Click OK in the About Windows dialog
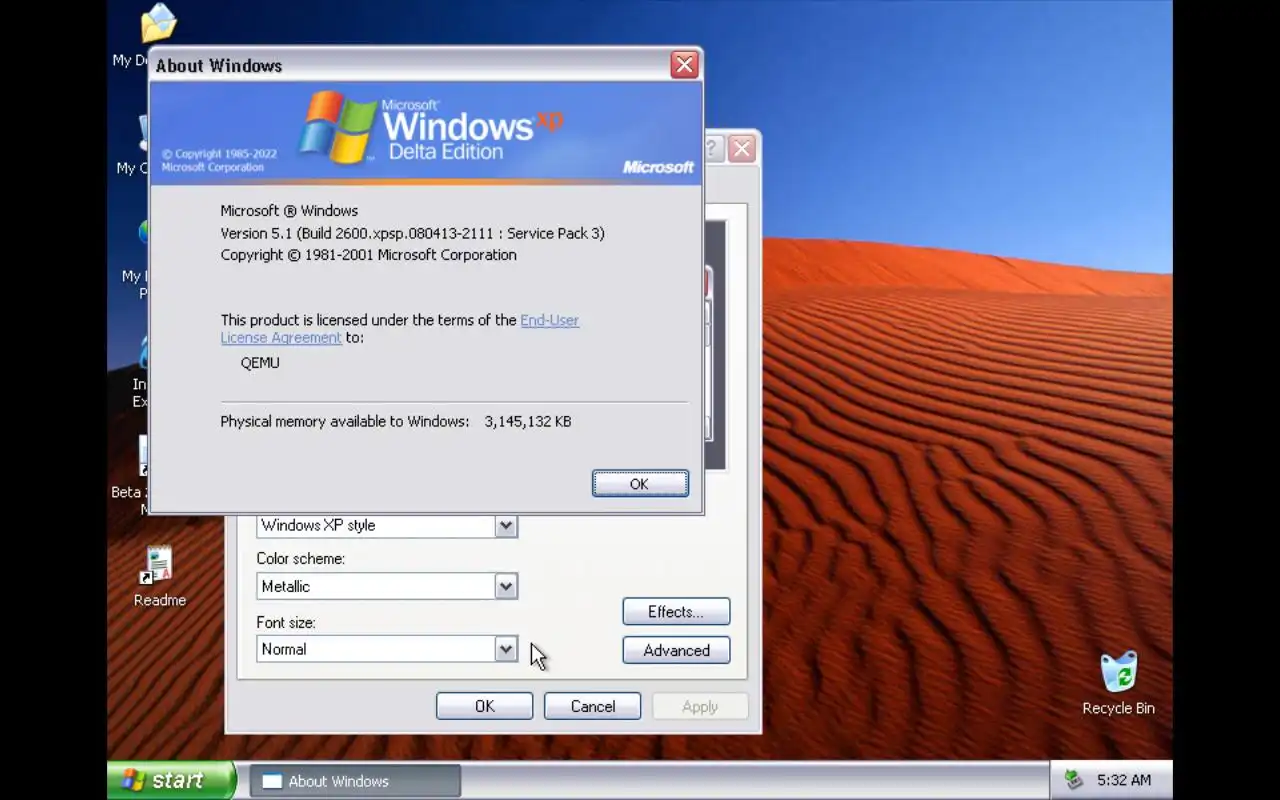 640,484
